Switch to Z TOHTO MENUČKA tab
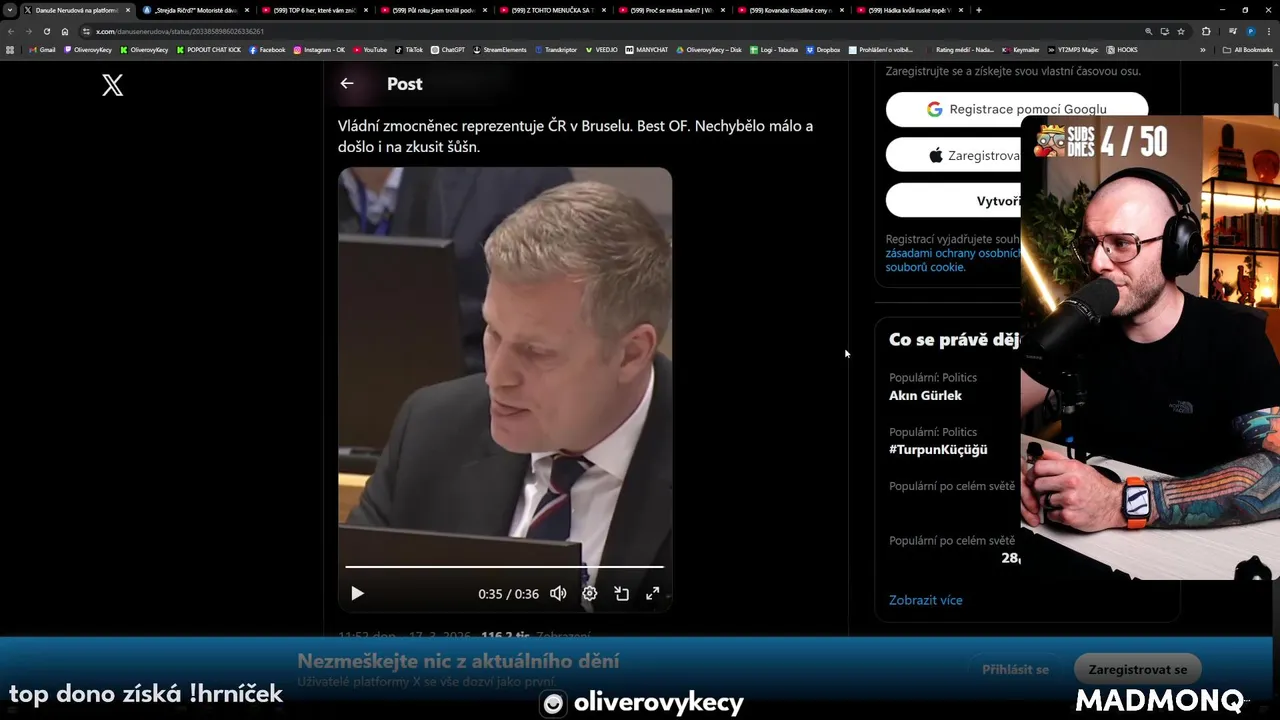 coord(552,10)
